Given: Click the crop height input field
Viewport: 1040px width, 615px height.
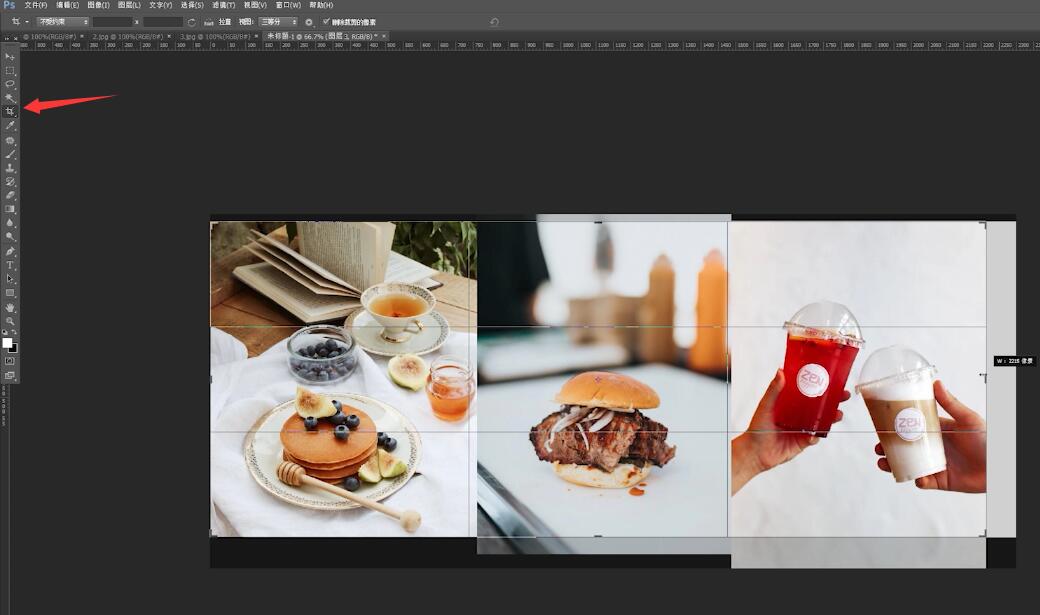Looking at the screenshot, I should click(x=163, y=22).
